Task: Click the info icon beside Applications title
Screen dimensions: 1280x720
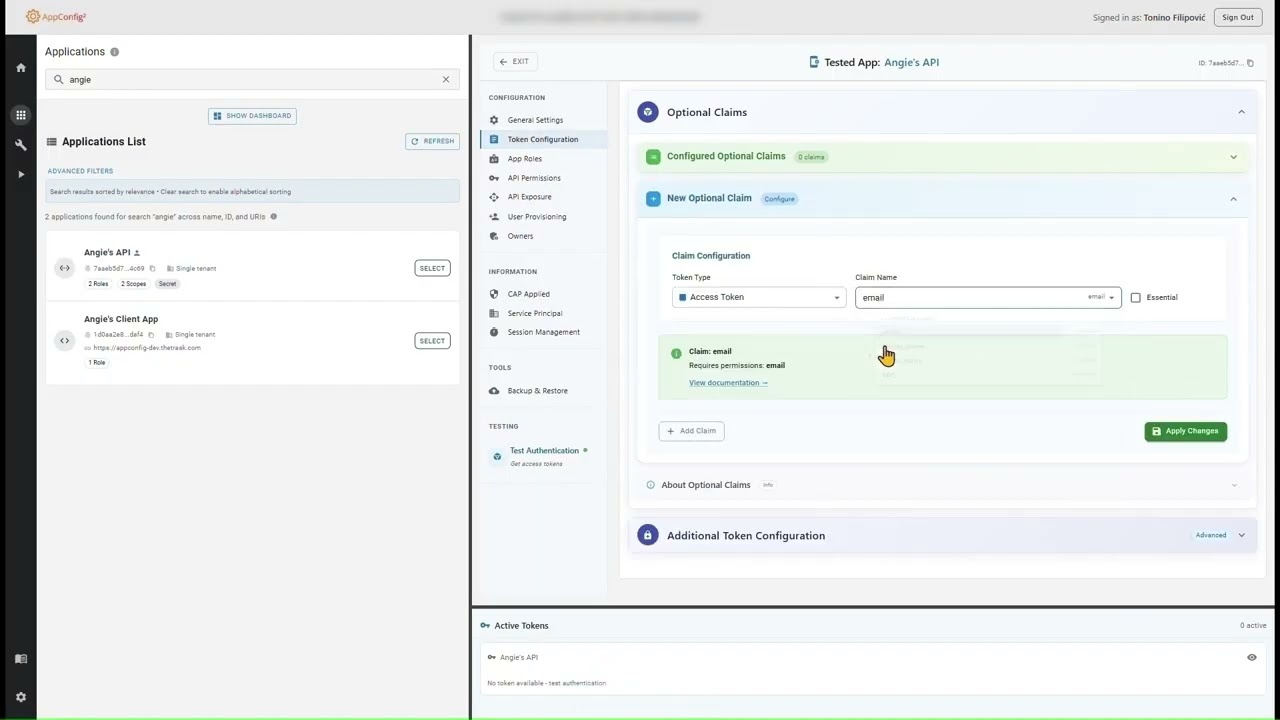Action: (x=114, y=52)
